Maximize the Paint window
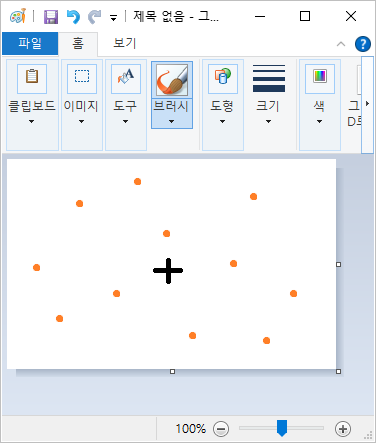 click(x=305, y=16)
